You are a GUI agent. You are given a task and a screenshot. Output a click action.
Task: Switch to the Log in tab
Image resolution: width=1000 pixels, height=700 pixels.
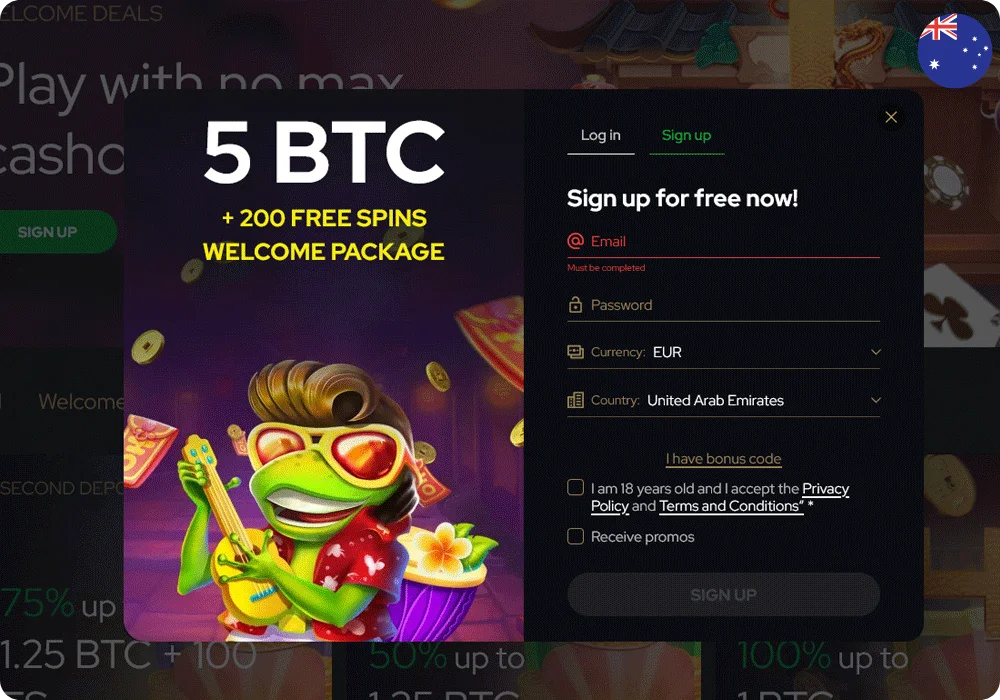tap(600, 136)
